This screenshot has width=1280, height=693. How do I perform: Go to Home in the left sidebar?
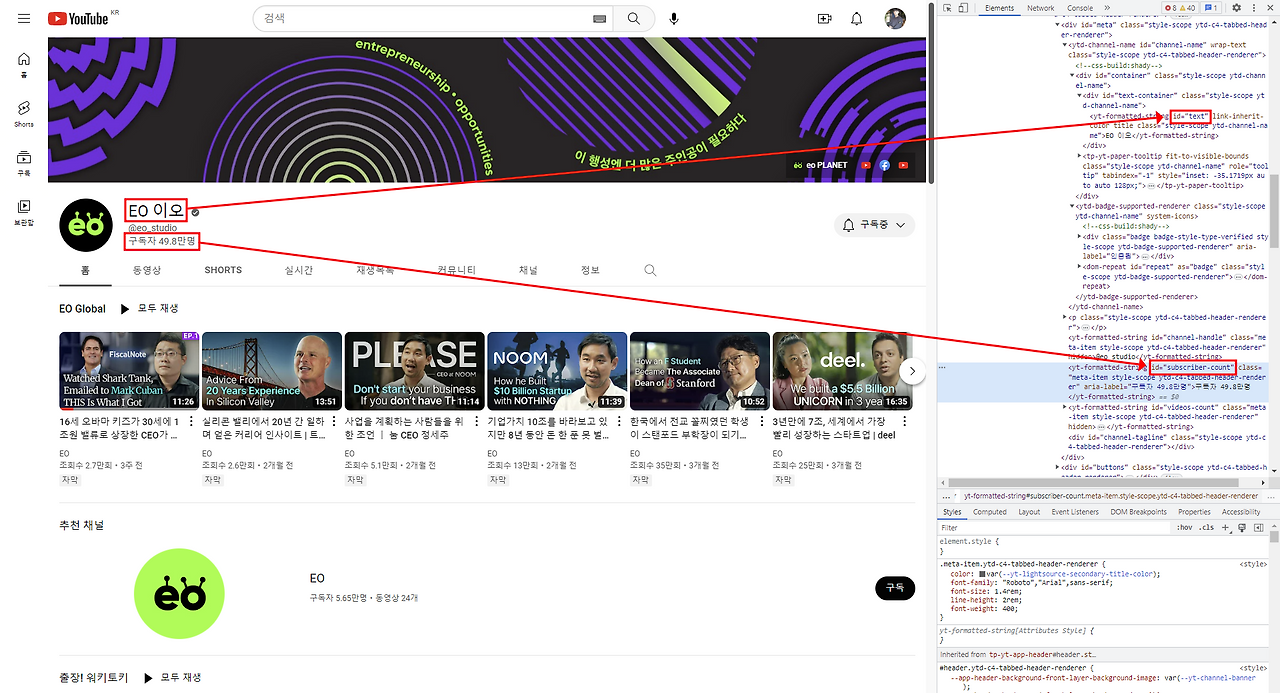[x=24, y=65]
